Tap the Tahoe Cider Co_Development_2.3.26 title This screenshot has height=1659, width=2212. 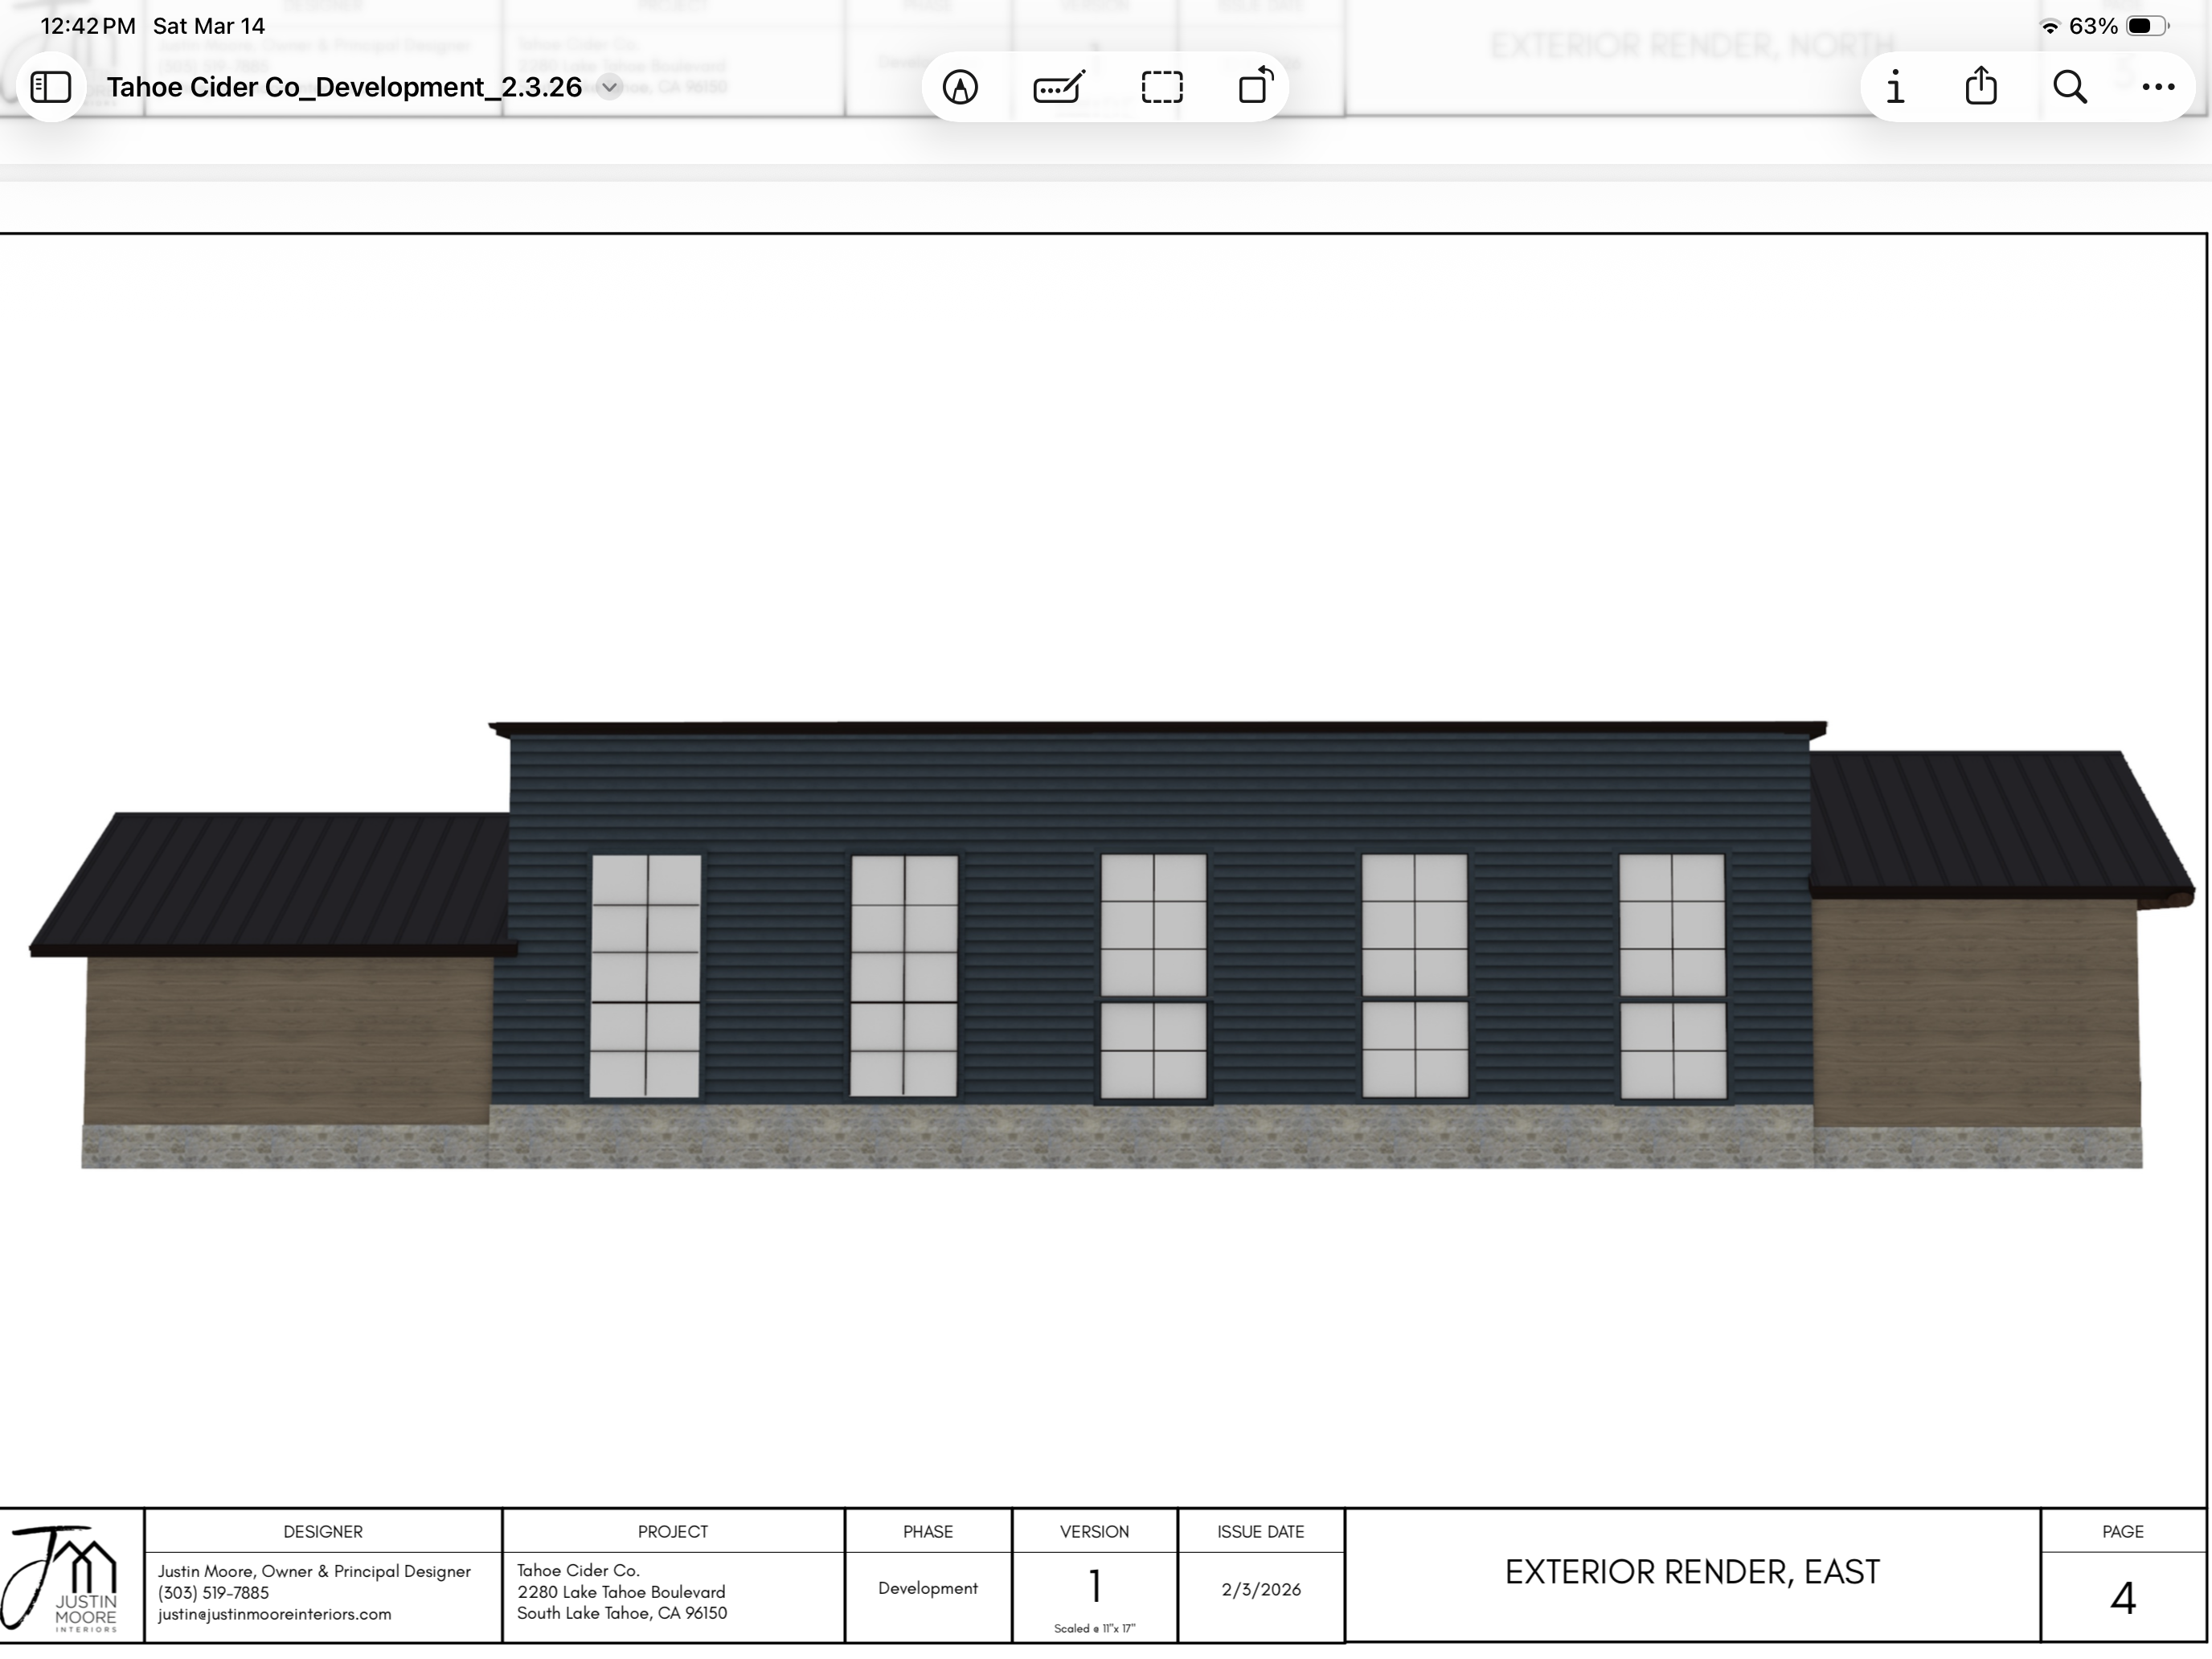point(344,87)
